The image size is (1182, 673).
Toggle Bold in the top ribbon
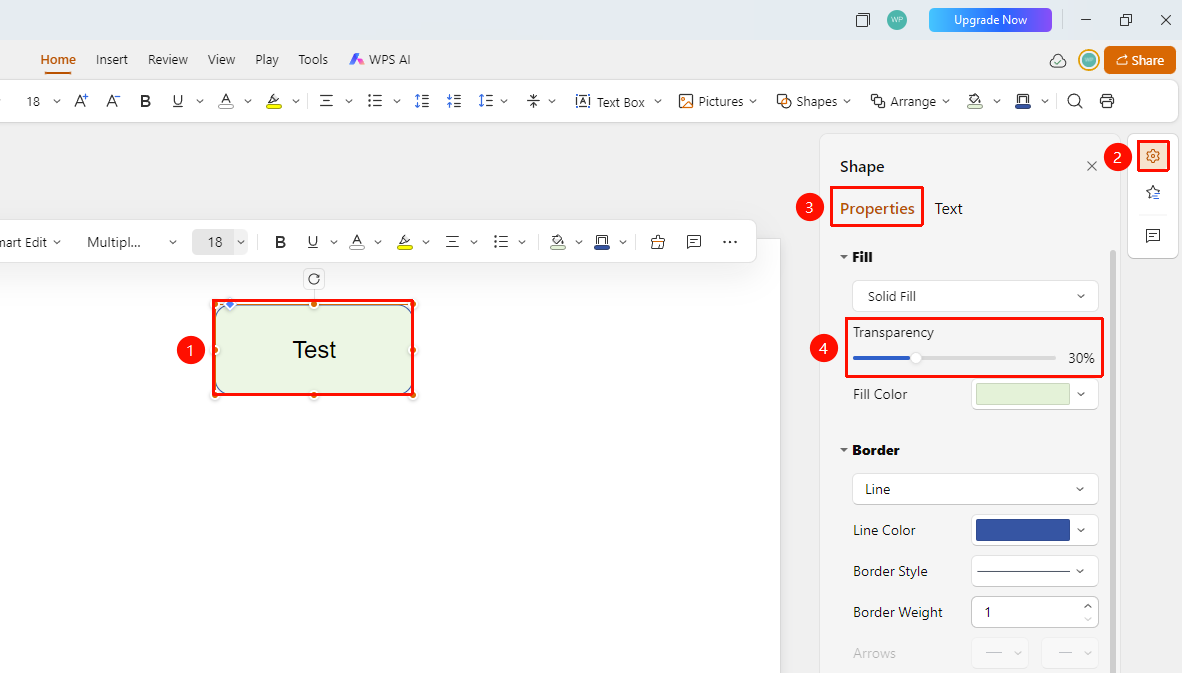(145, 101)
